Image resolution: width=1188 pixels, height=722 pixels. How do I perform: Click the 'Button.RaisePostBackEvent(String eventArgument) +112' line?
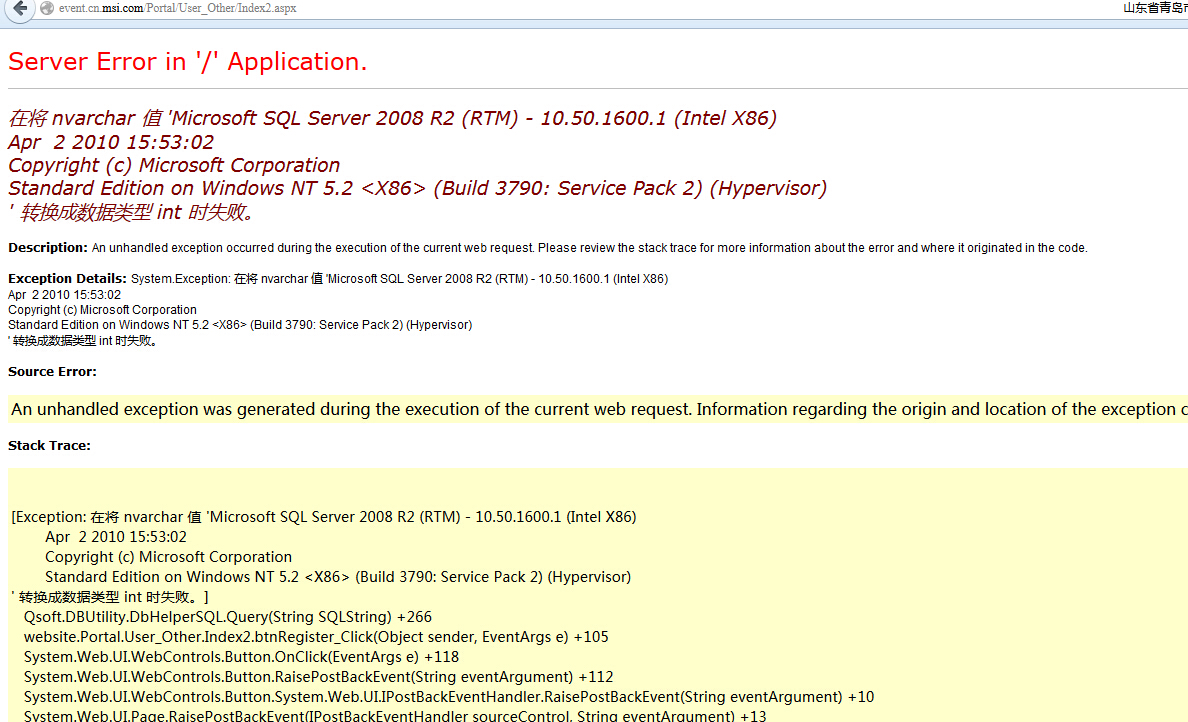tap(318, 677)
